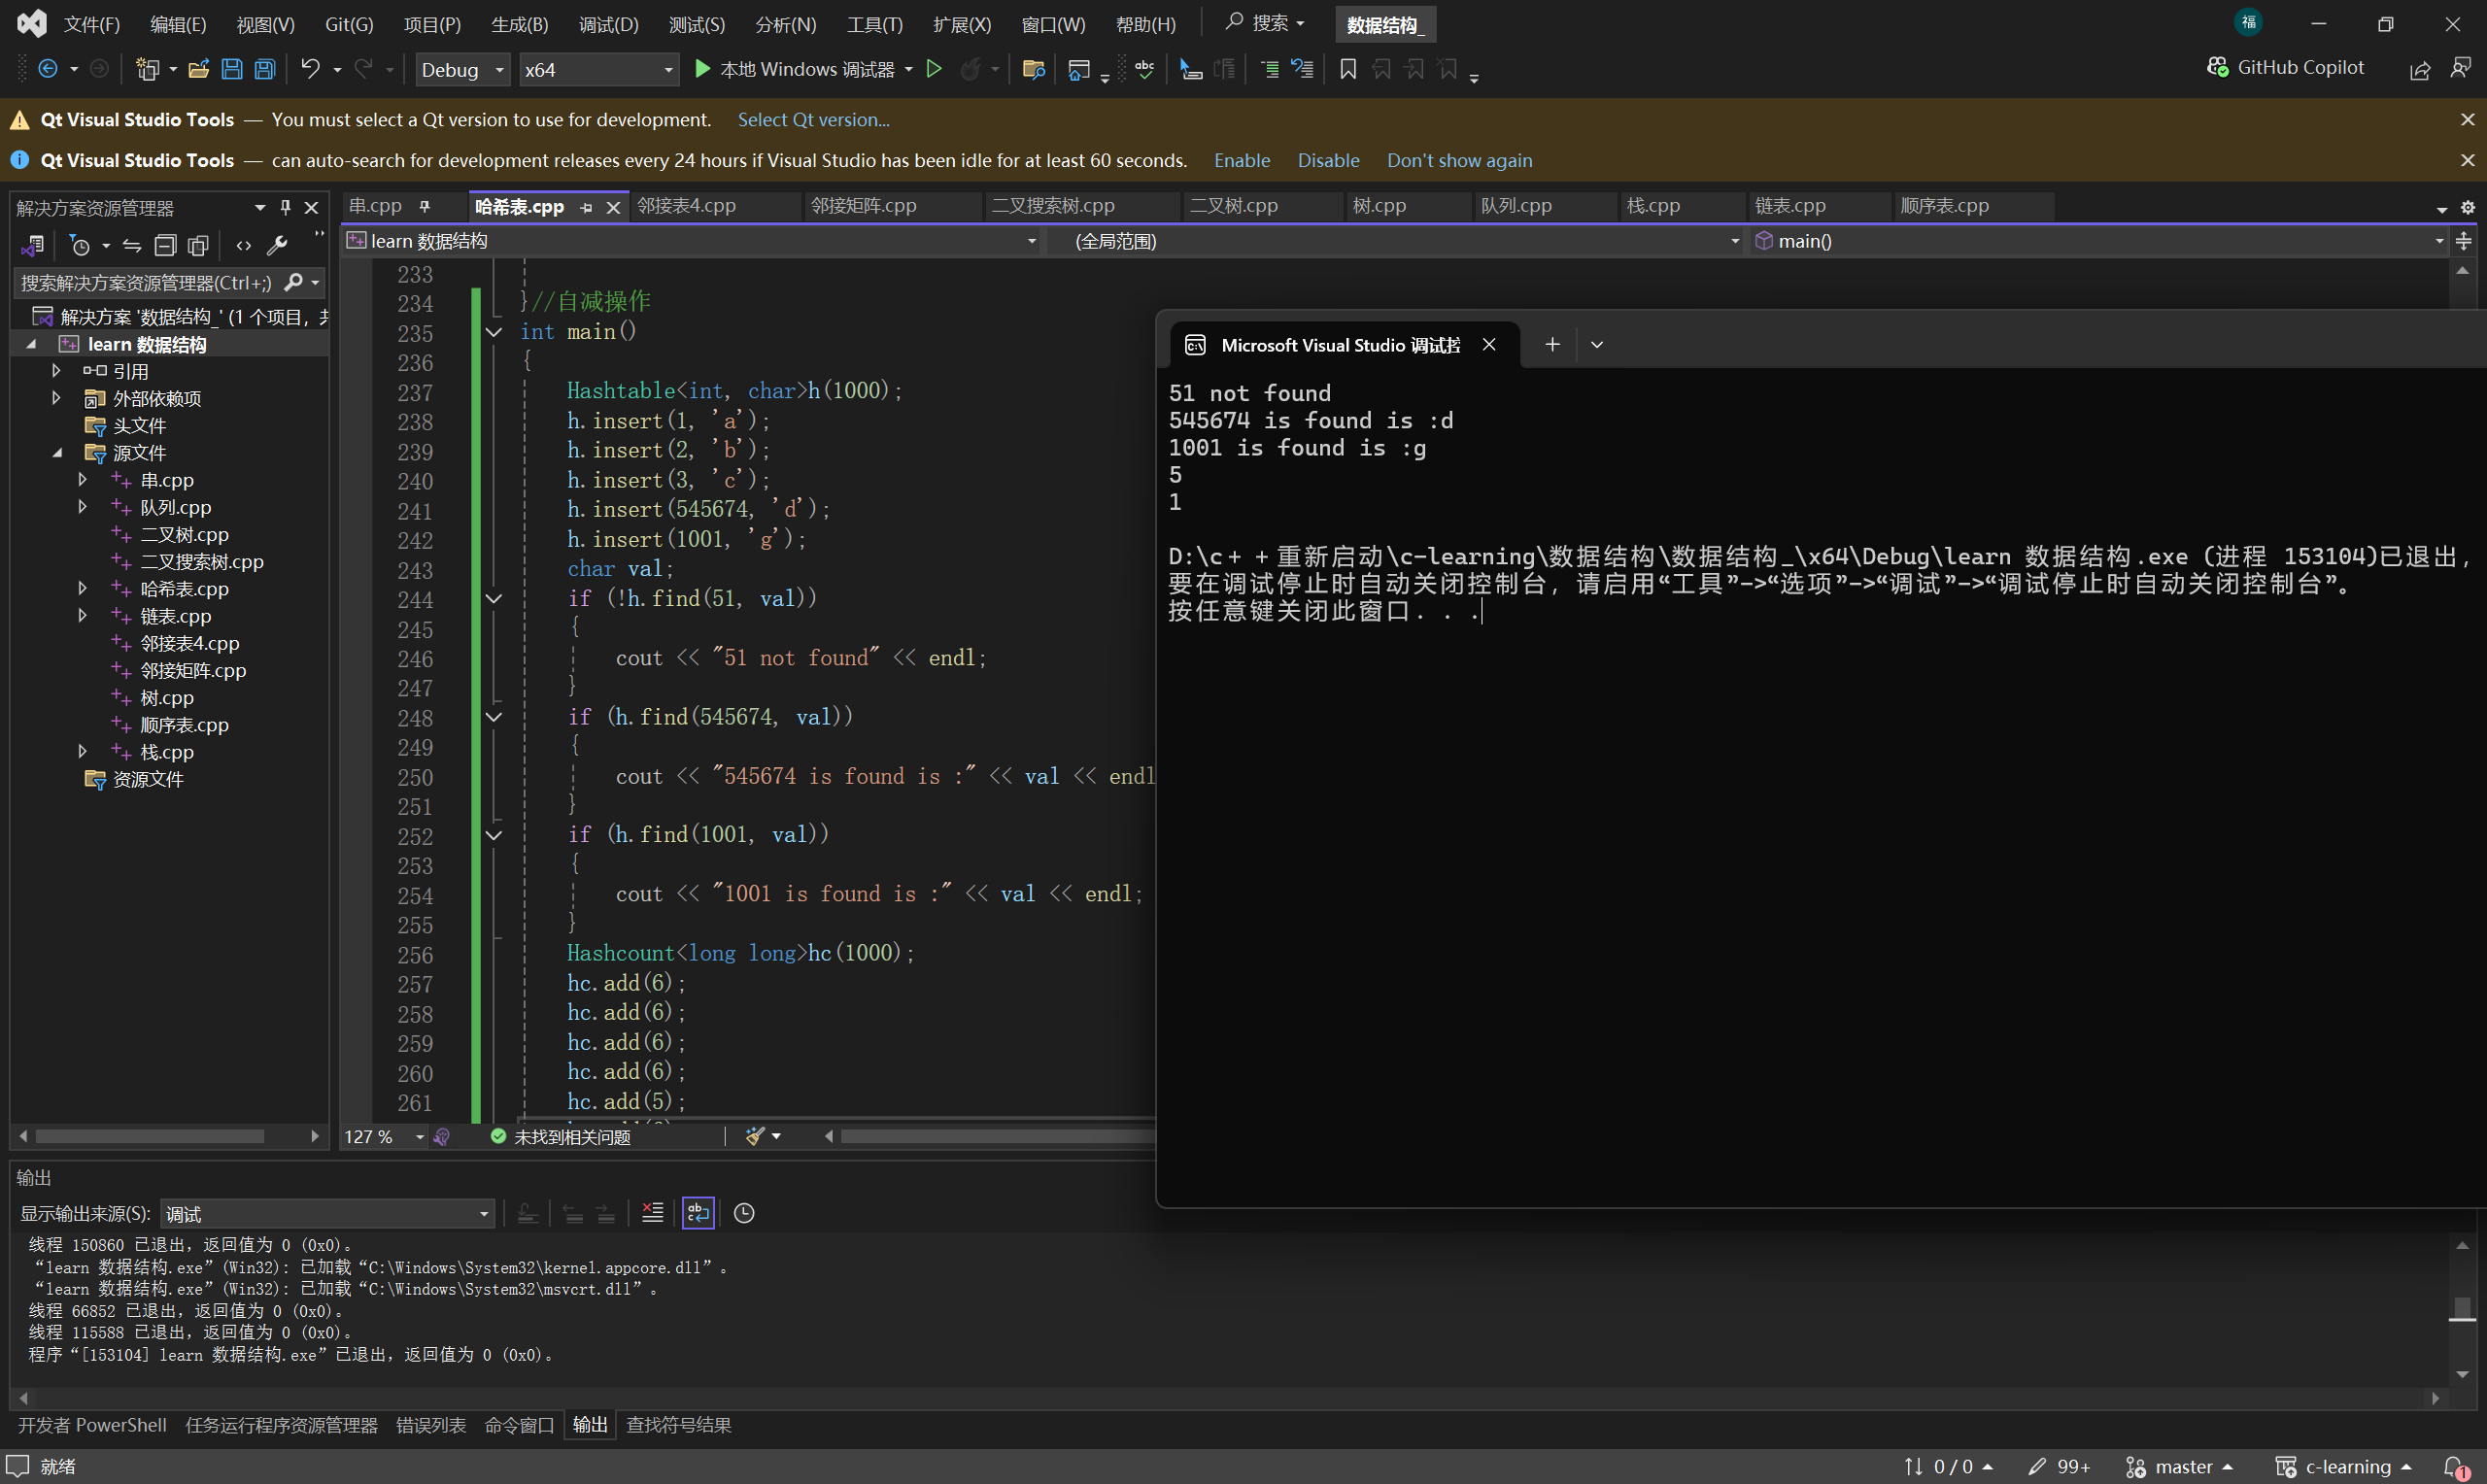This screenshot has width=2487, height=1484.
Task: Toggle the timestamp clock icon in output panel
Action: [x=744, y=1213]
